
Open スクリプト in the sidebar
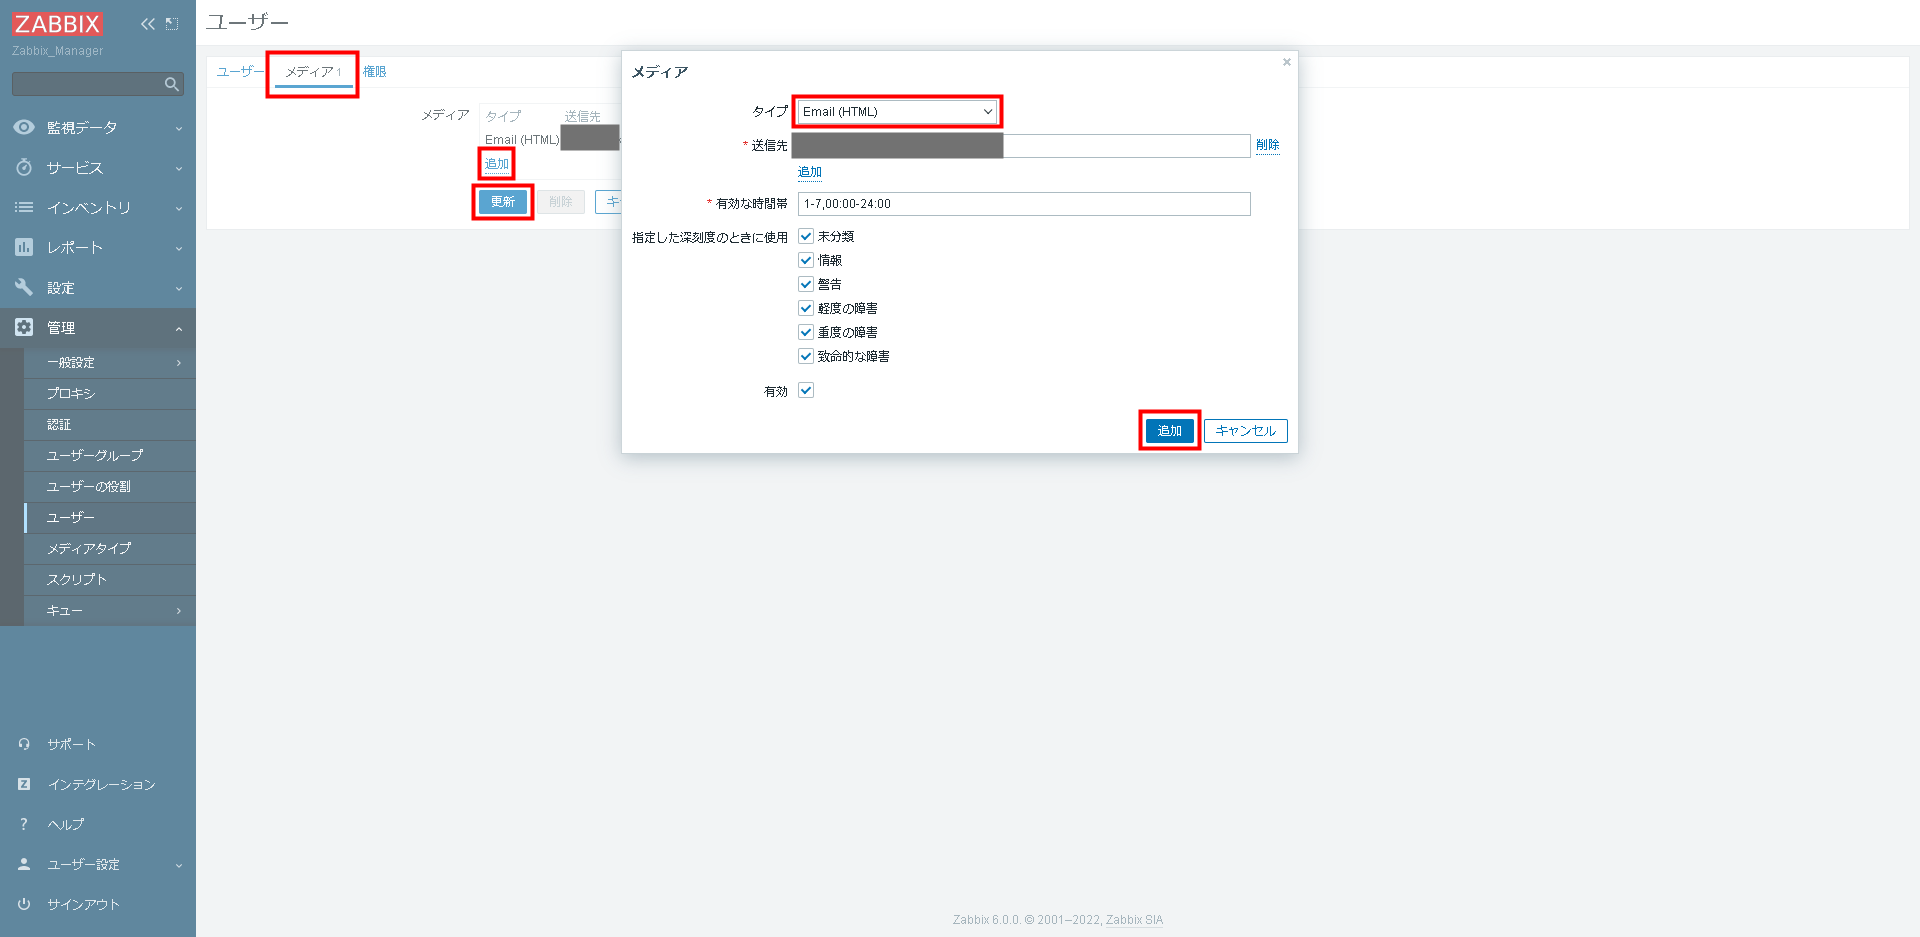[110, 580]
